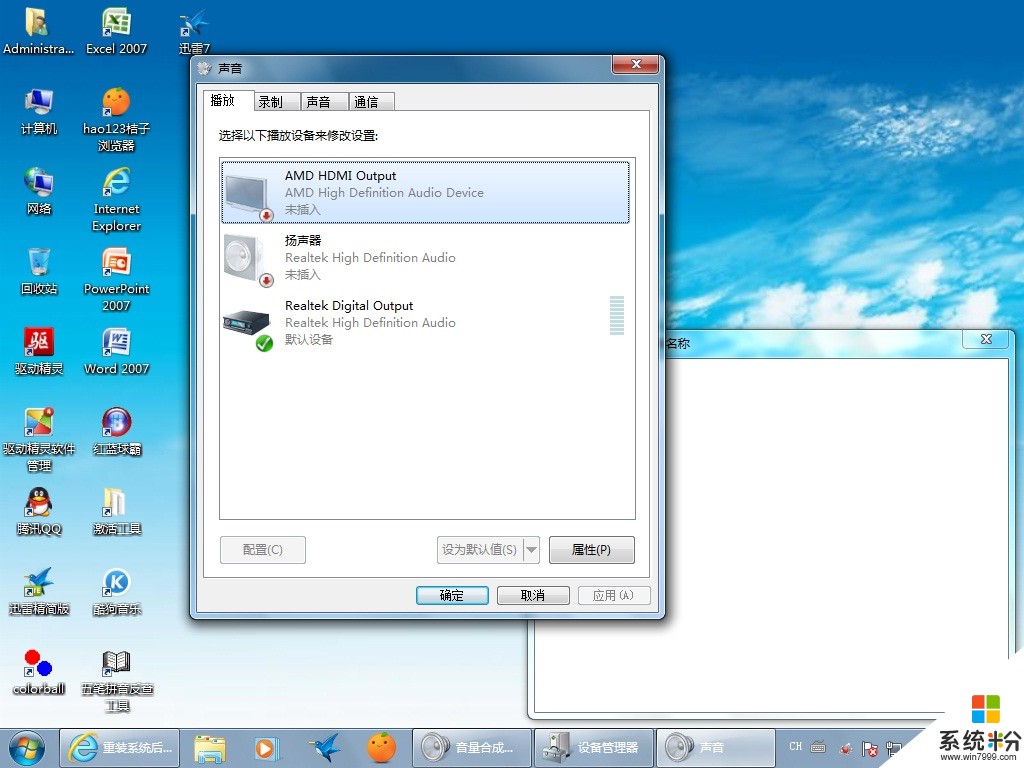This screenshot has width=1024, height=768.
Task: Switch to the 音量合成 taskbar window
Action: (472, 748)
